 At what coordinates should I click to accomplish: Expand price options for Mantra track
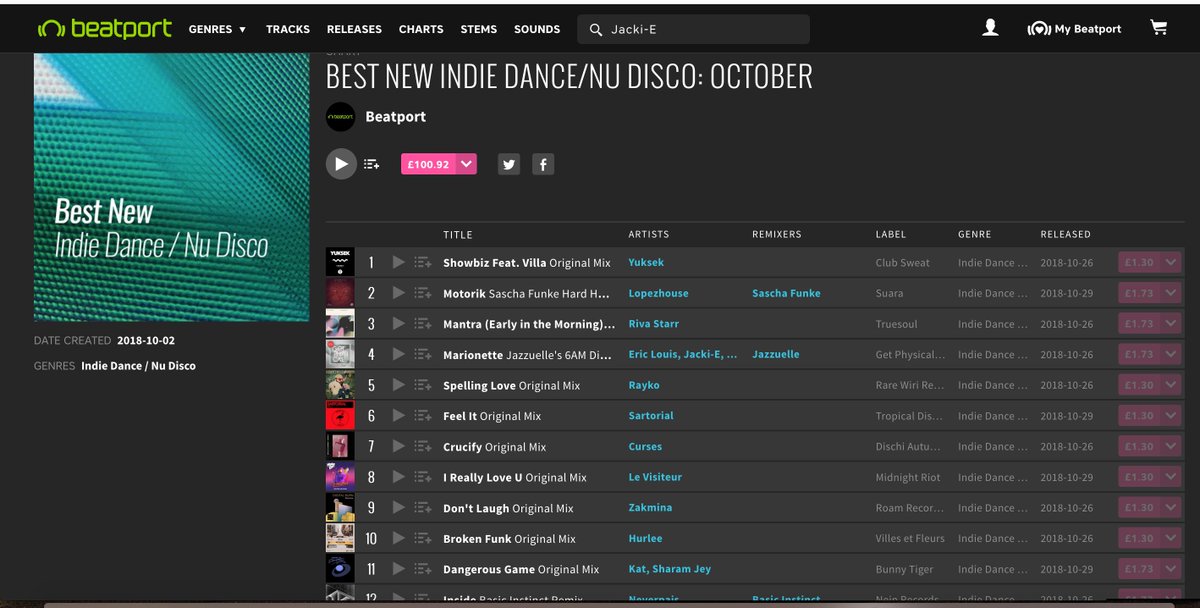tap(1171, 324)
